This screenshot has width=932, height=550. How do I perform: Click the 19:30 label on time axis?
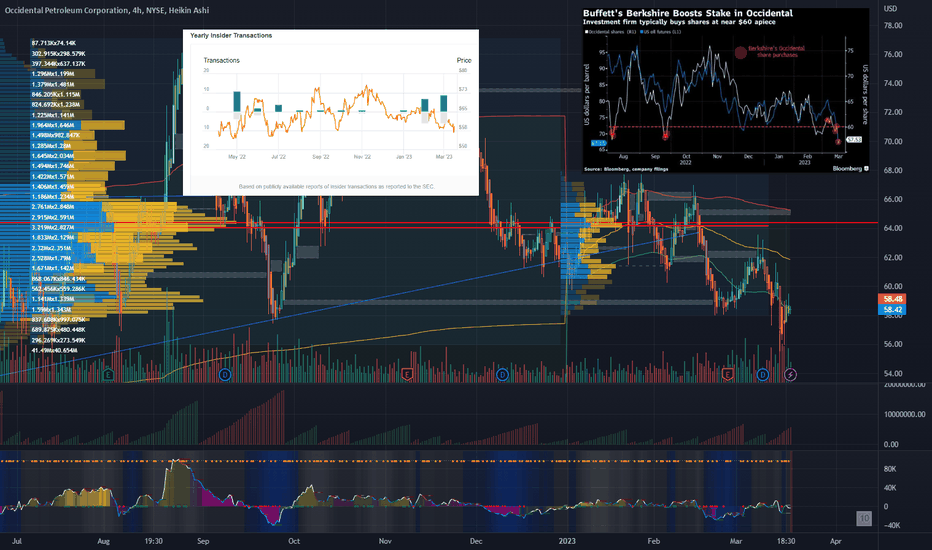[x=153, y=541]
